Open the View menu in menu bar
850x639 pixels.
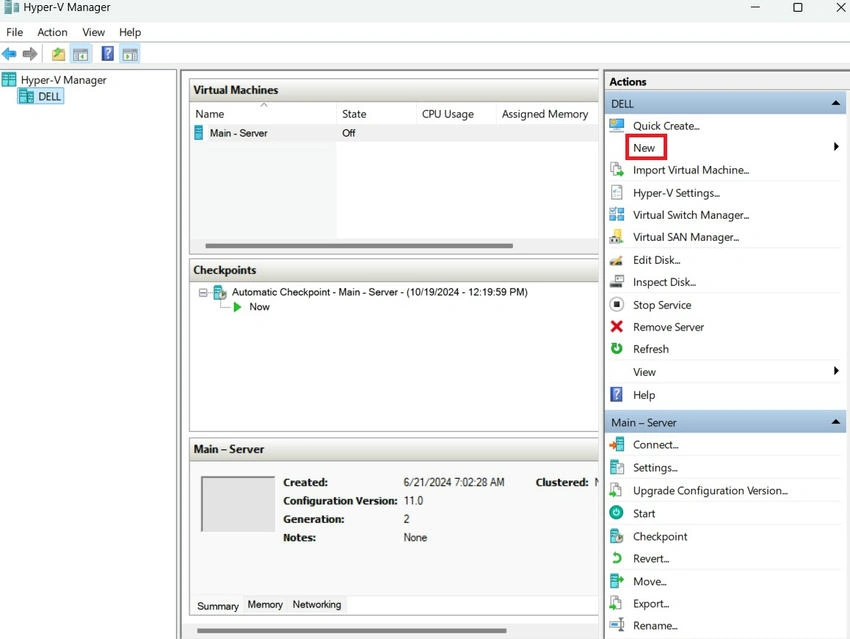(93, 32)
